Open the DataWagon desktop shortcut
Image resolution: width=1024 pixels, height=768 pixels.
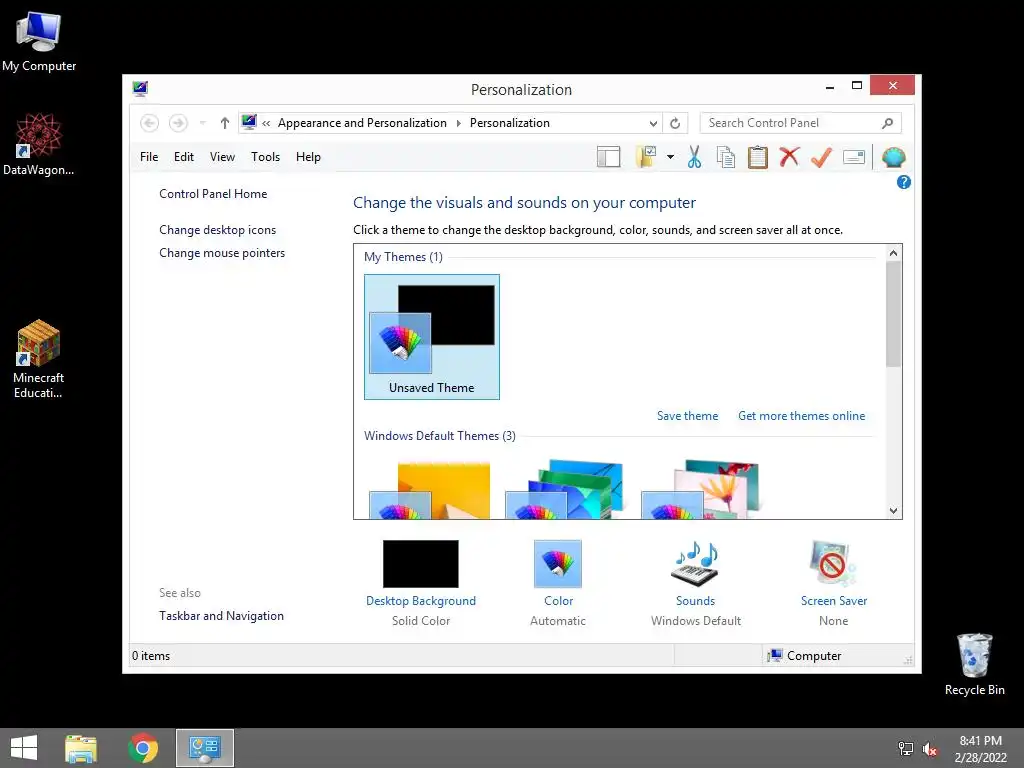coord(39,144)
